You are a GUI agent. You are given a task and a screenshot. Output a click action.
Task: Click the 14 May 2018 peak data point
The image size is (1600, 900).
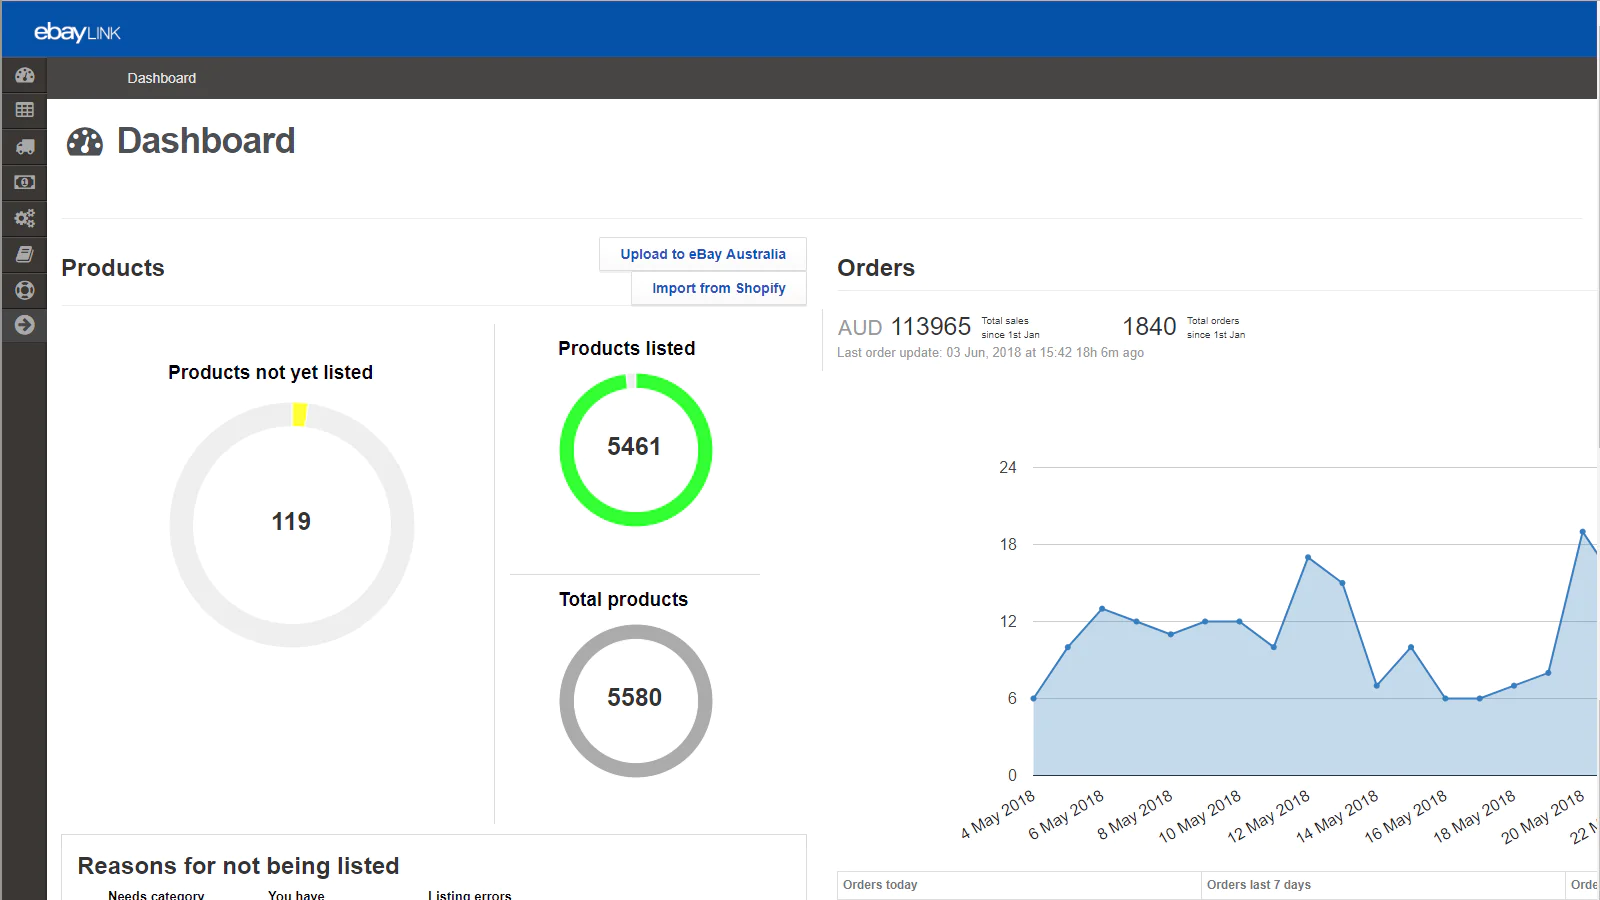pyautogui.click(x=1308, y=557)
